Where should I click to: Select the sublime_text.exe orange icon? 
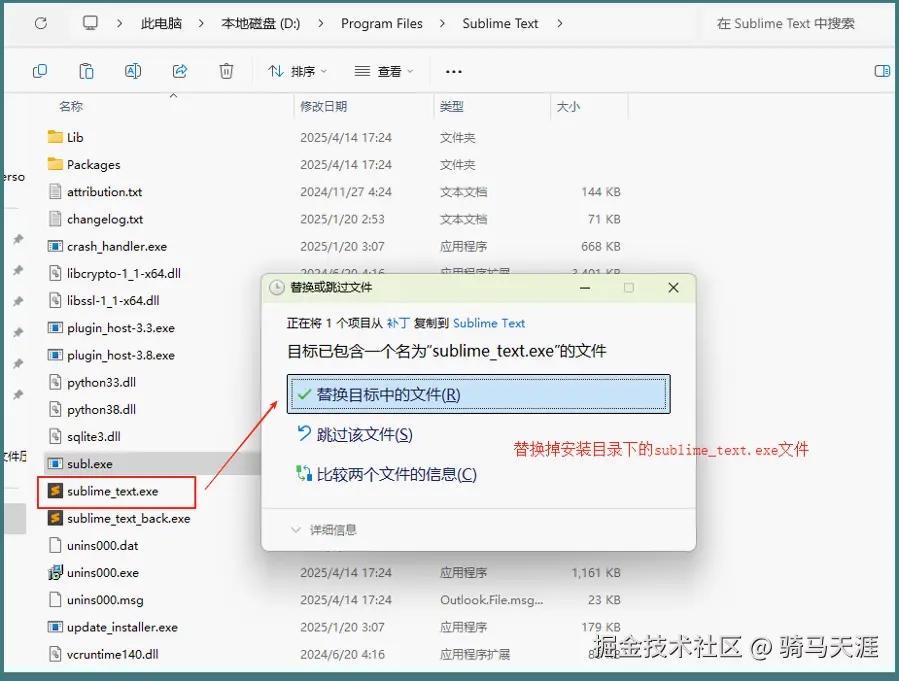55,491
